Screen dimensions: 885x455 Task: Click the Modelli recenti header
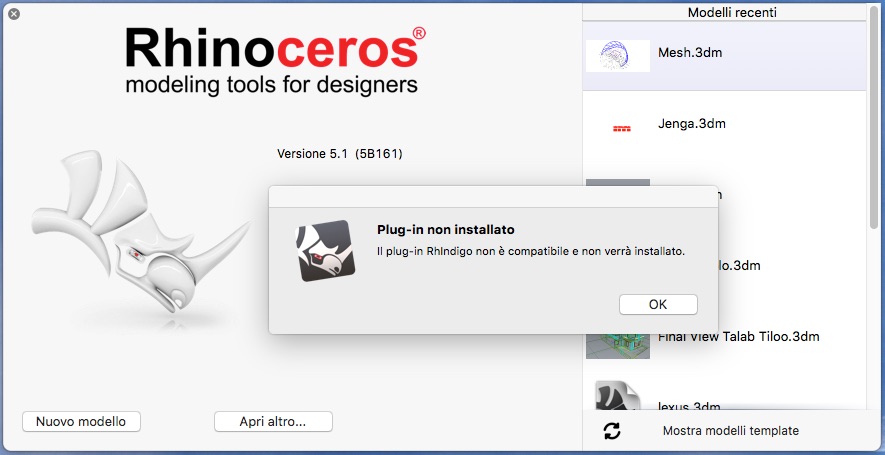pos(732,13)
